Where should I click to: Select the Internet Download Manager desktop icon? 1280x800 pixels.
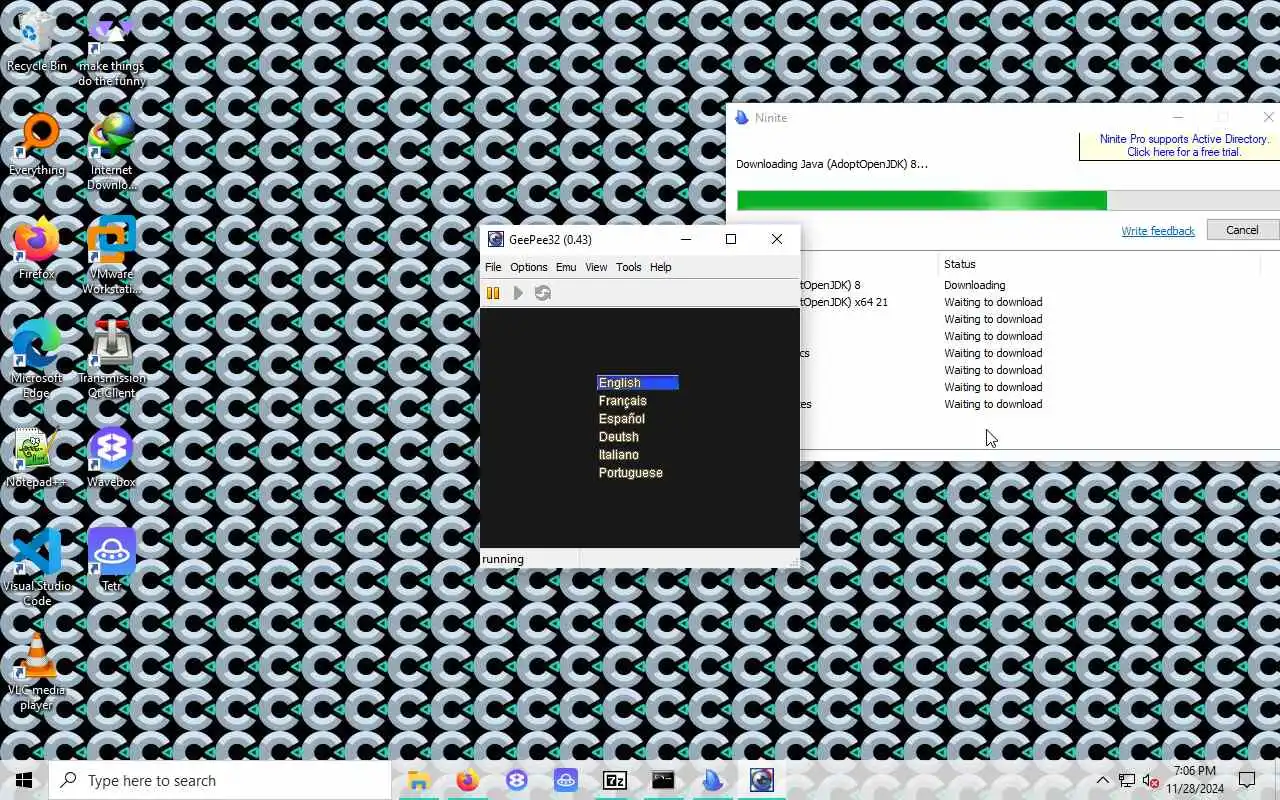(112, 153)
